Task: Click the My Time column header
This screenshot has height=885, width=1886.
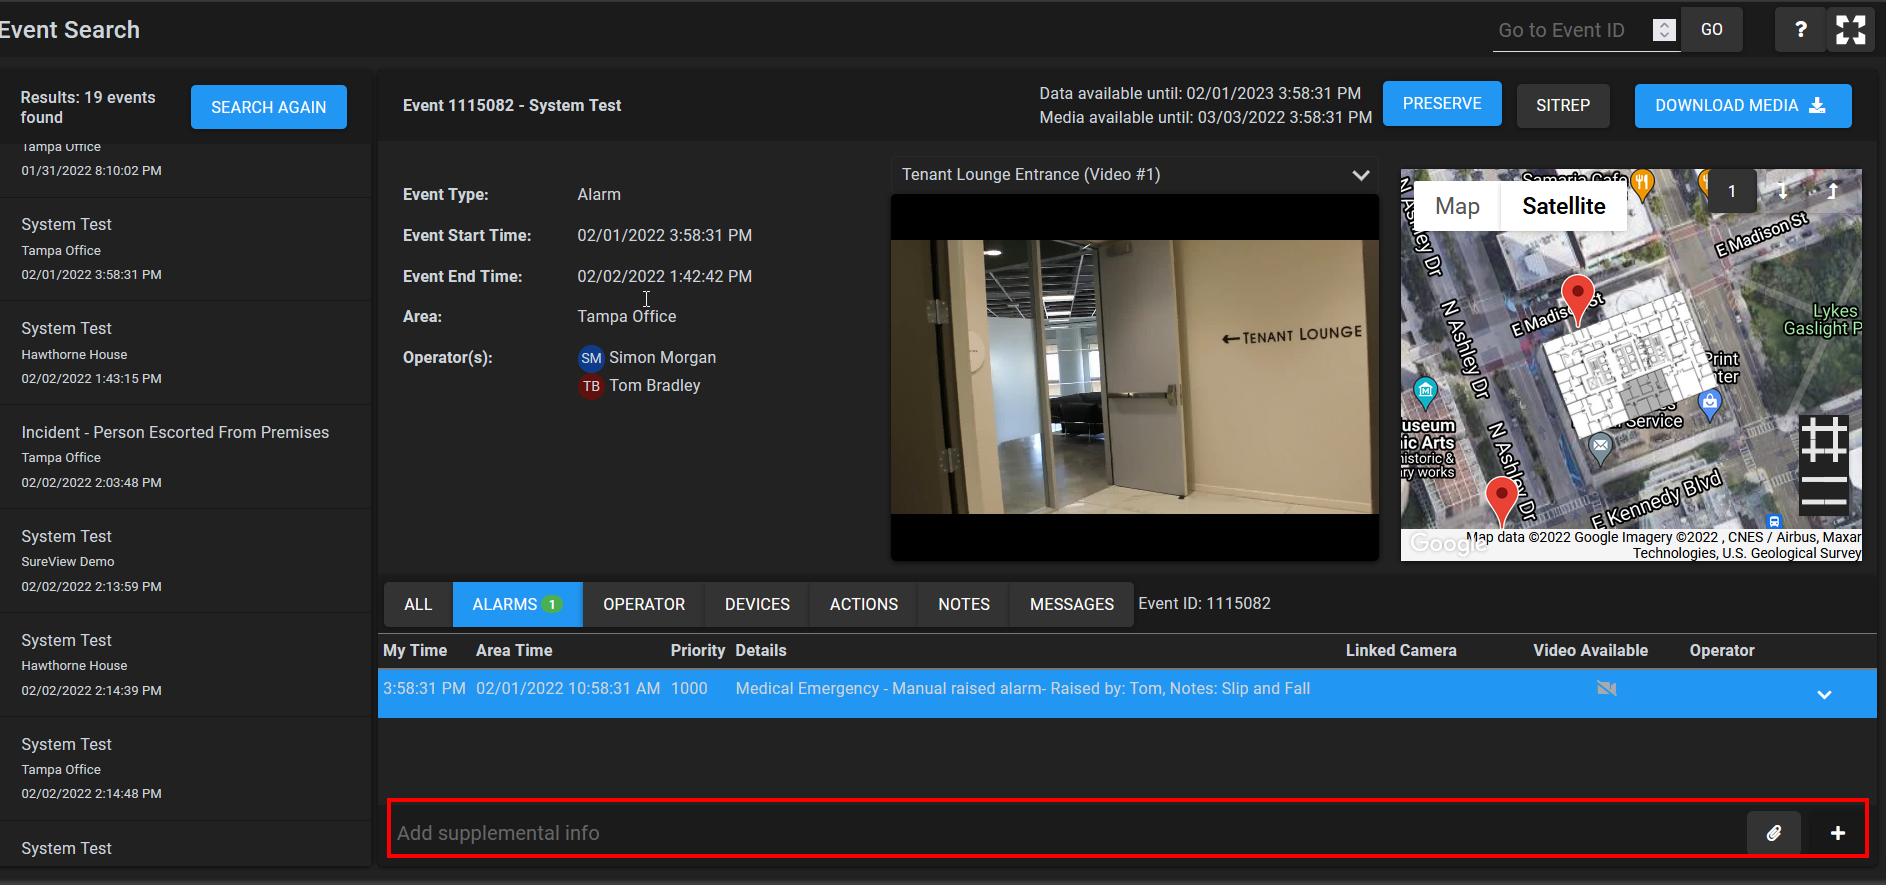Action: click(x=415, y=650)
